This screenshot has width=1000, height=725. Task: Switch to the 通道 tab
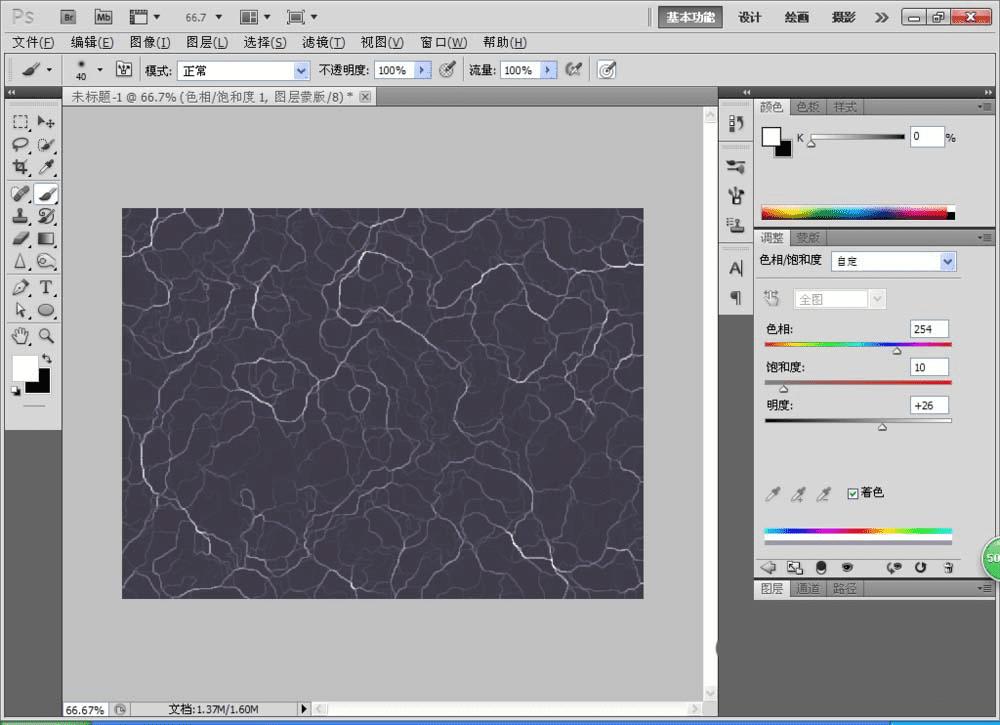point(807,589)
